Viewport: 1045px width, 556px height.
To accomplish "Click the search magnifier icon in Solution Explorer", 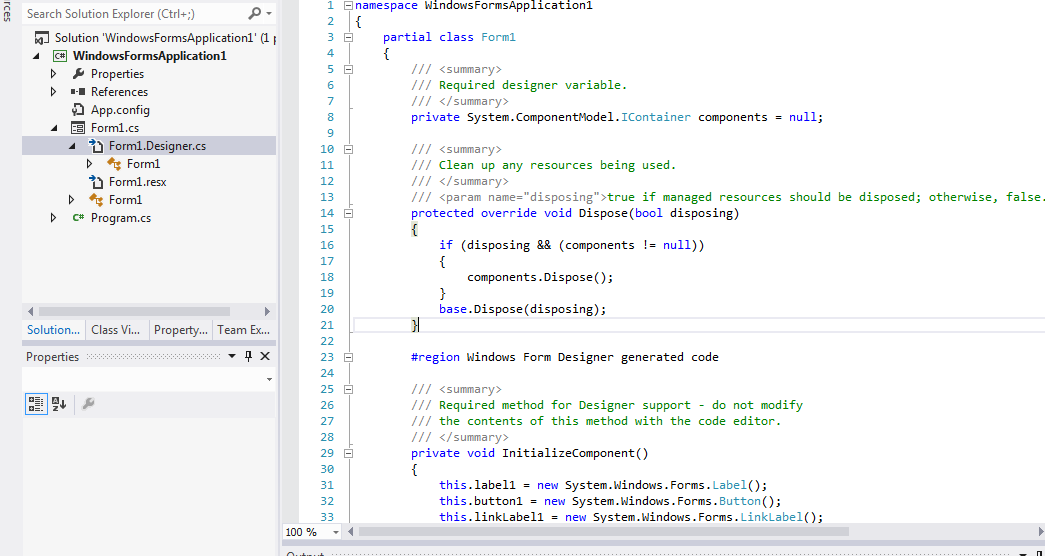I will [255, 13].
